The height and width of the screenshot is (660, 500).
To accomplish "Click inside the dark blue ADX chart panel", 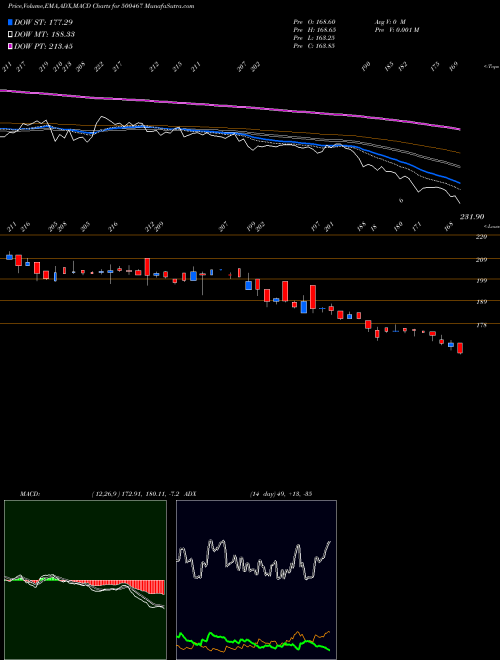I will tap(256, 580).
